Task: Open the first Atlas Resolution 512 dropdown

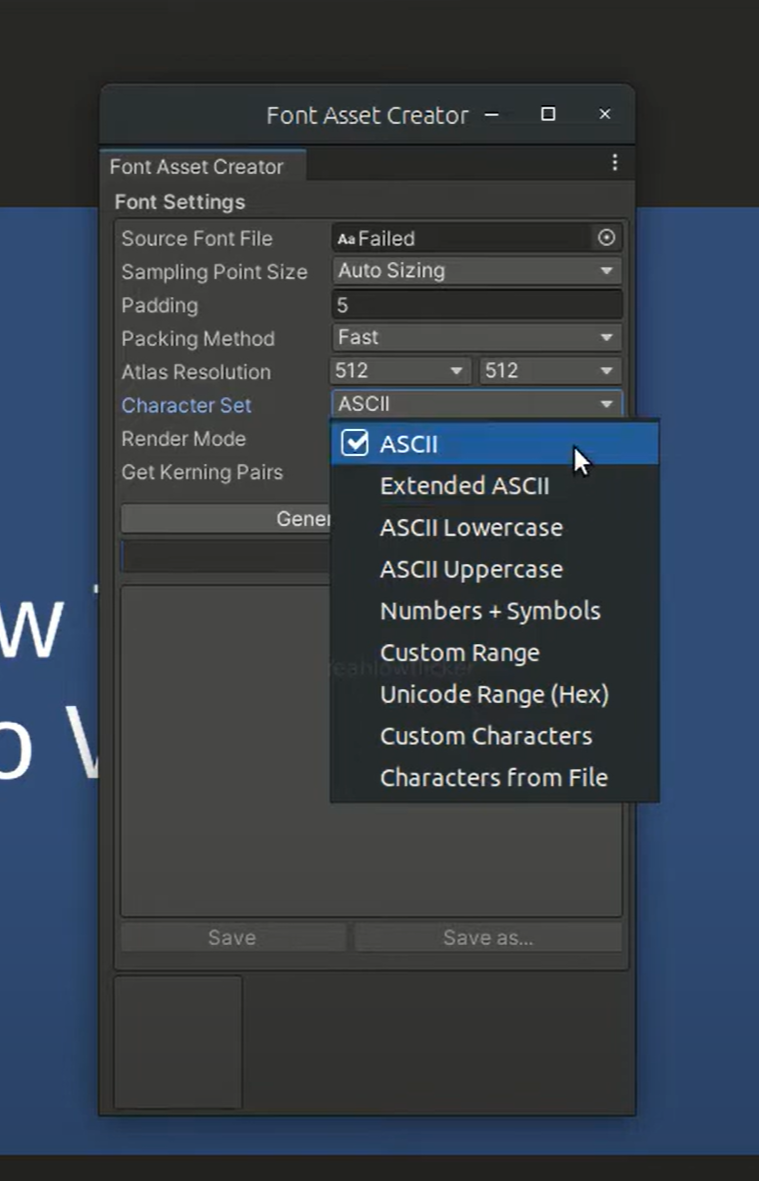Action: coord(400,371)
